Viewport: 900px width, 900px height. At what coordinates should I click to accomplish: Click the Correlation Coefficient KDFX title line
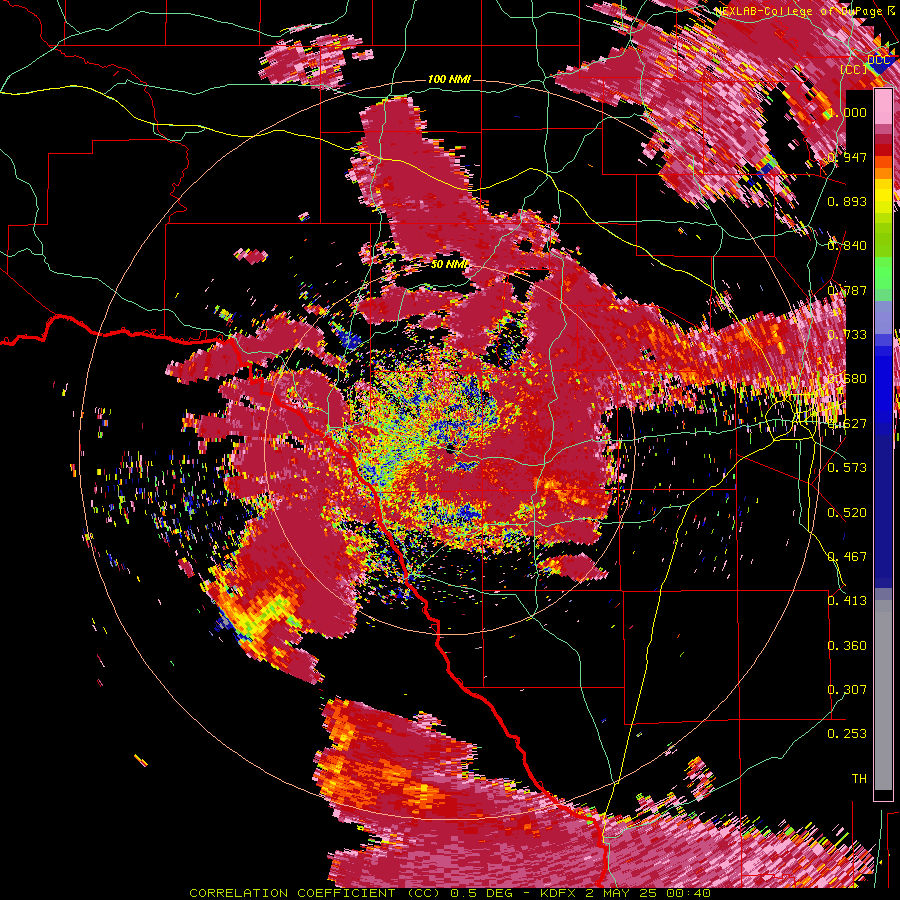[x=450, y=893]
